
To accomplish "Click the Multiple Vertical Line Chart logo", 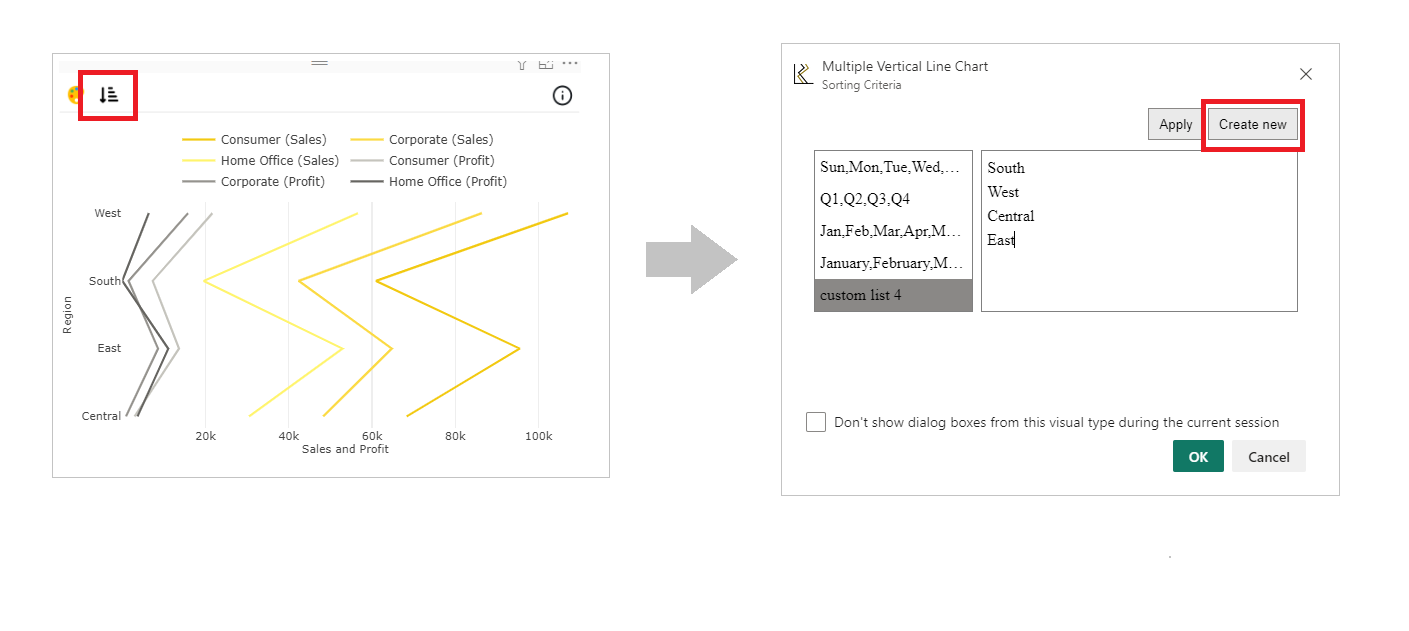I will [x=803, y=74].
